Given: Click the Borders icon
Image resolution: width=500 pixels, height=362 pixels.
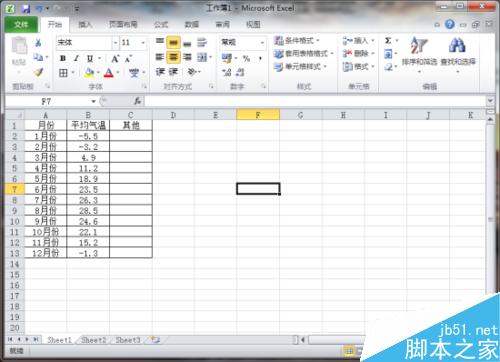Looking at the screenshot, I should [x=63, y=73].
